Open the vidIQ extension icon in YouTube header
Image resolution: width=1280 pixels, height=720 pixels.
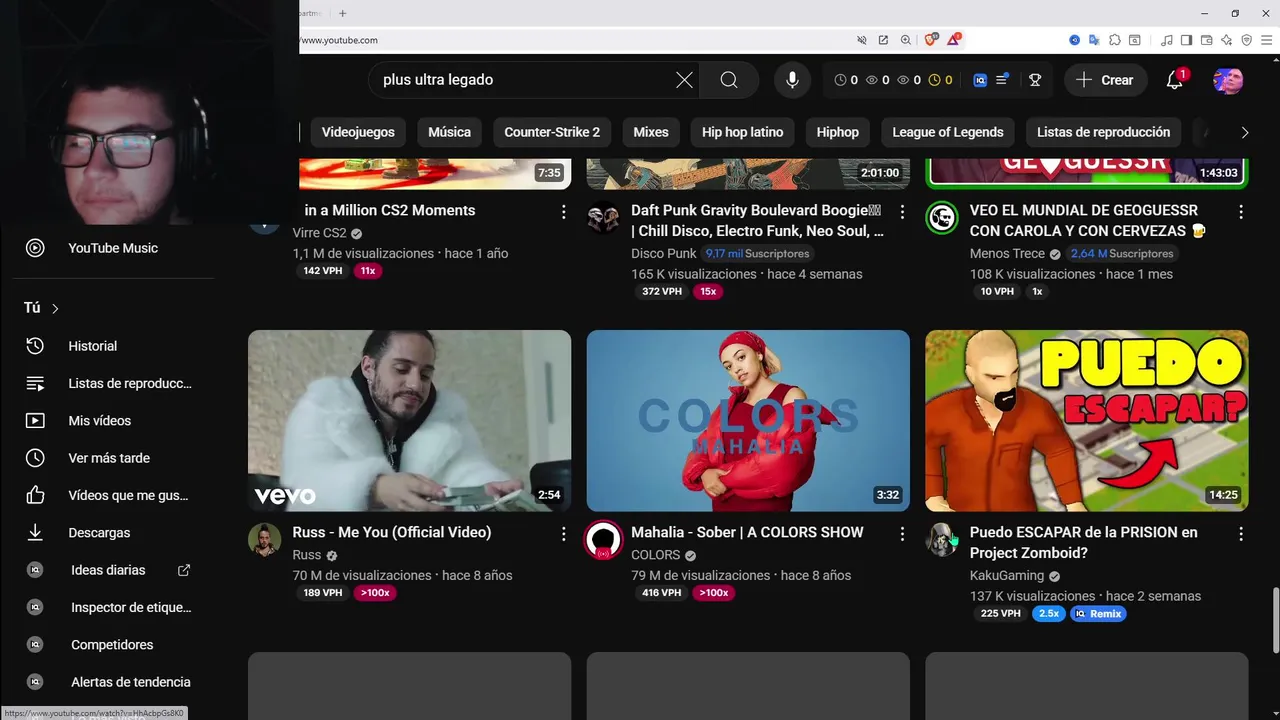(x=980, y=80)
